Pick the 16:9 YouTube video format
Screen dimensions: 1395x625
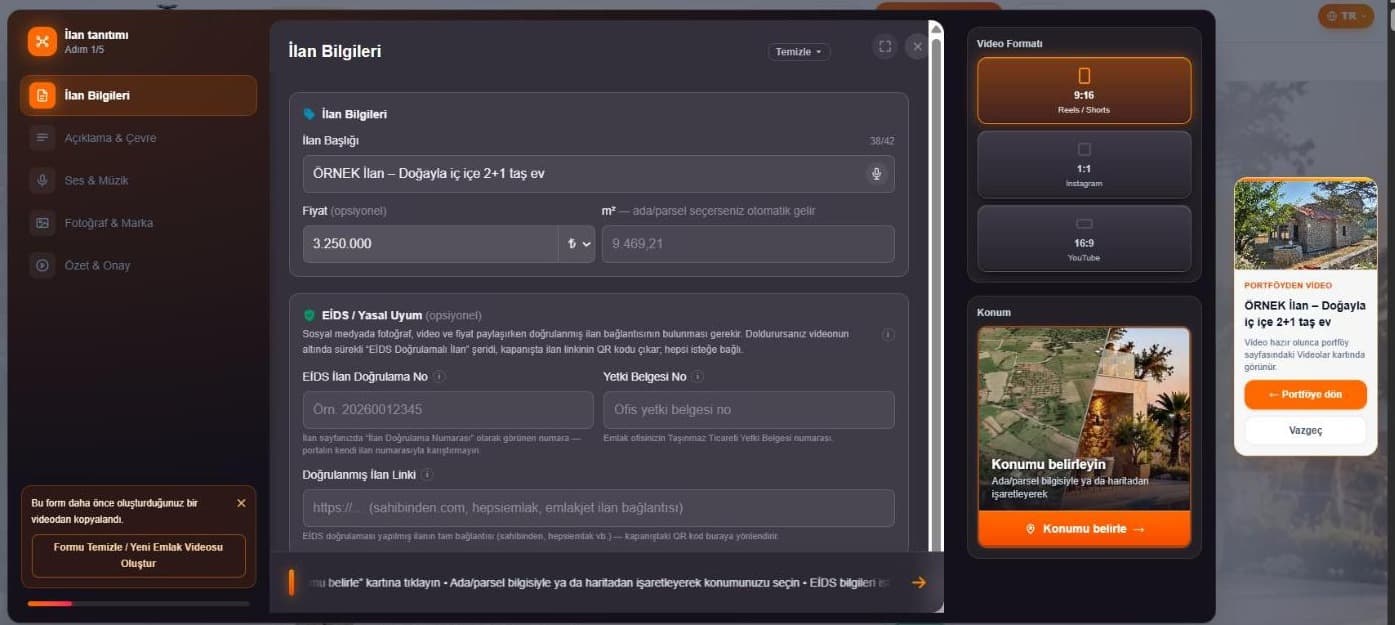pos(1084,238)
